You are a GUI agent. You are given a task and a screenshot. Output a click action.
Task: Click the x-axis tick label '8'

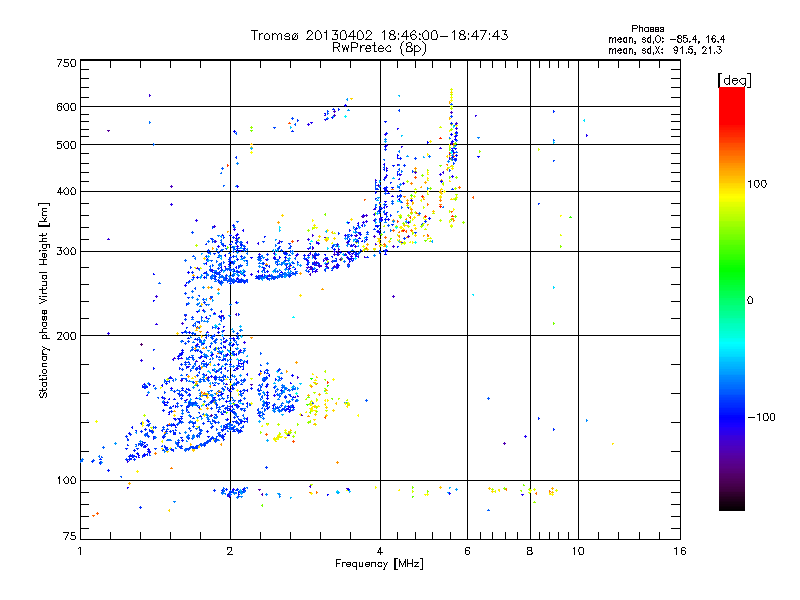tap(530, 551)
